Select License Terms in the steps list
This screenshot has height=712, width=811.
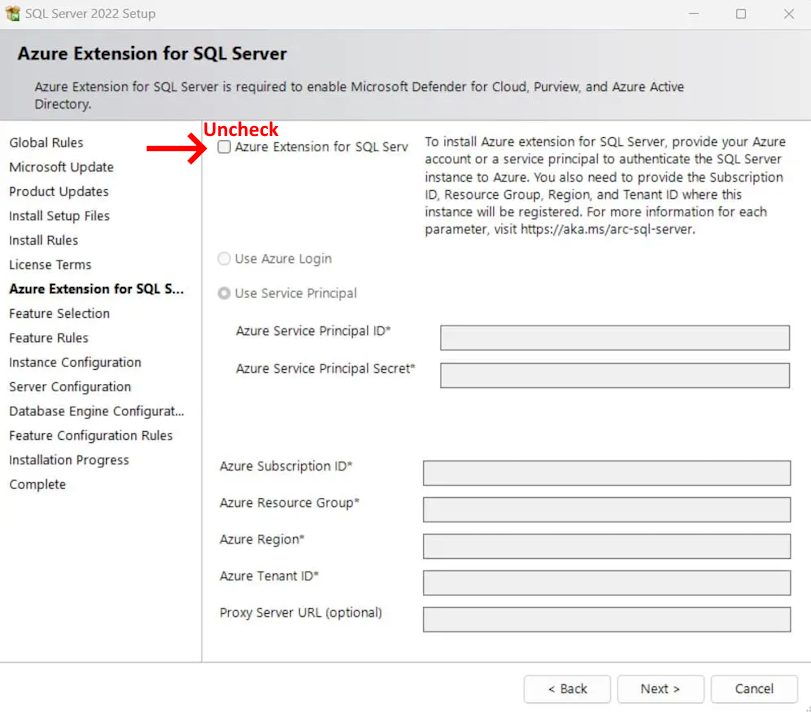coord(50,265)
